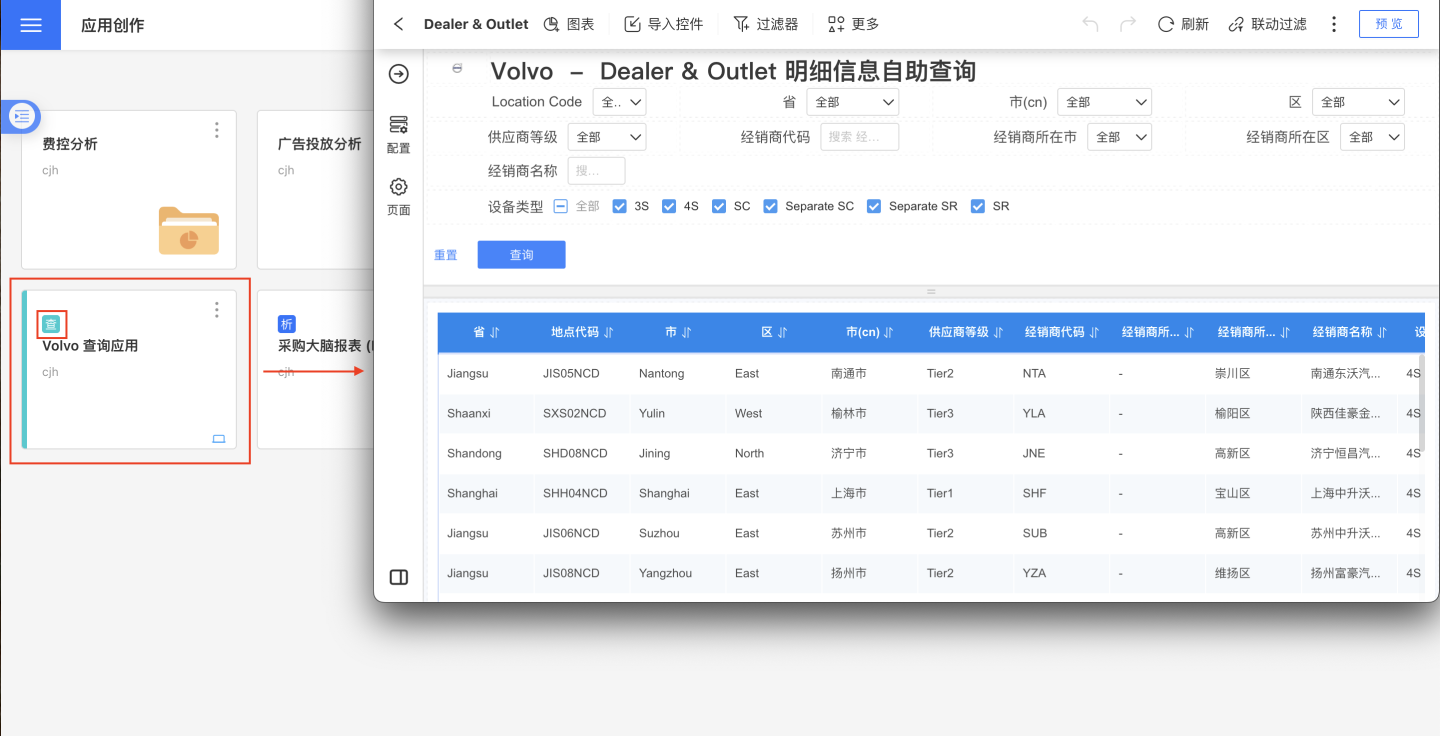This screenshot has width=1440, height=736.
Task: Click the three-dot menu on Volvo 查询应用 card
Action: point(217,310)
